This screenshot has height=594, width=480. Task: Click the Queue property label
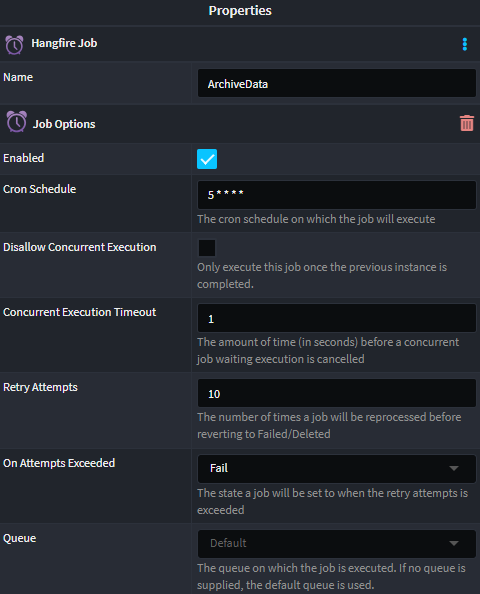[19, 538]
